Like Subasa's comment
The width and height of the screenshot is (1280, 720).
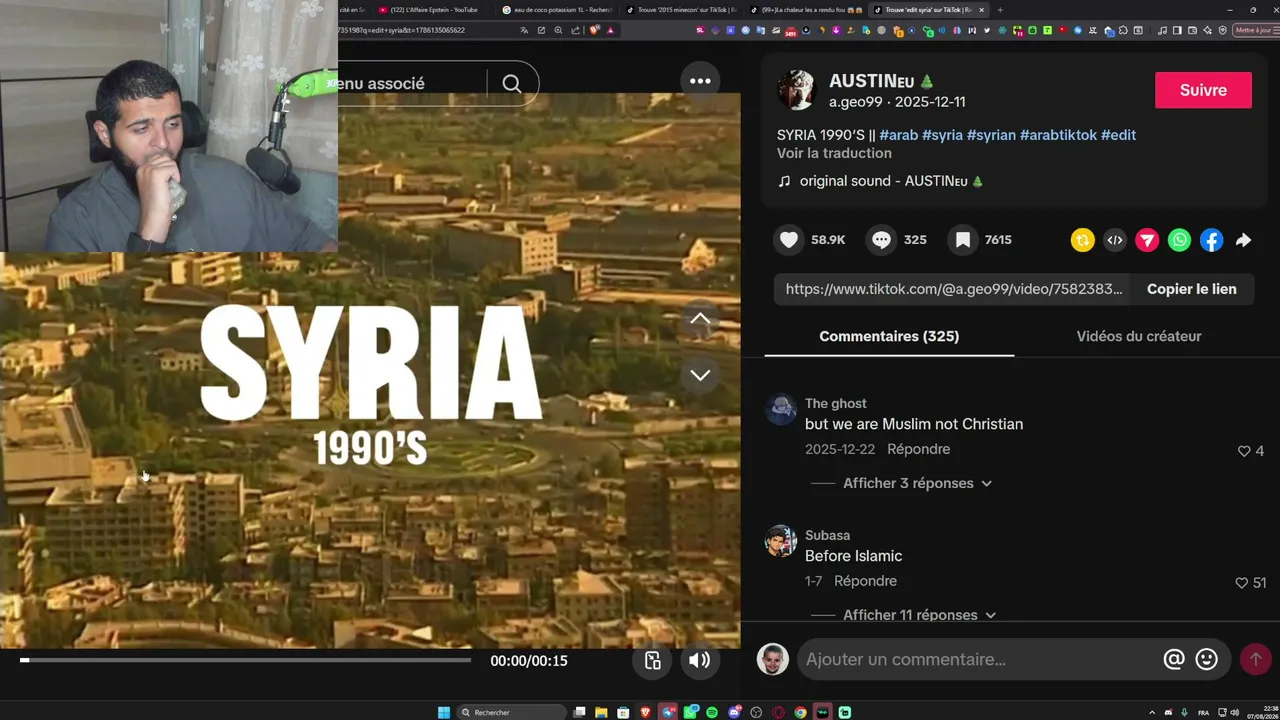[x=1241, y=583]
